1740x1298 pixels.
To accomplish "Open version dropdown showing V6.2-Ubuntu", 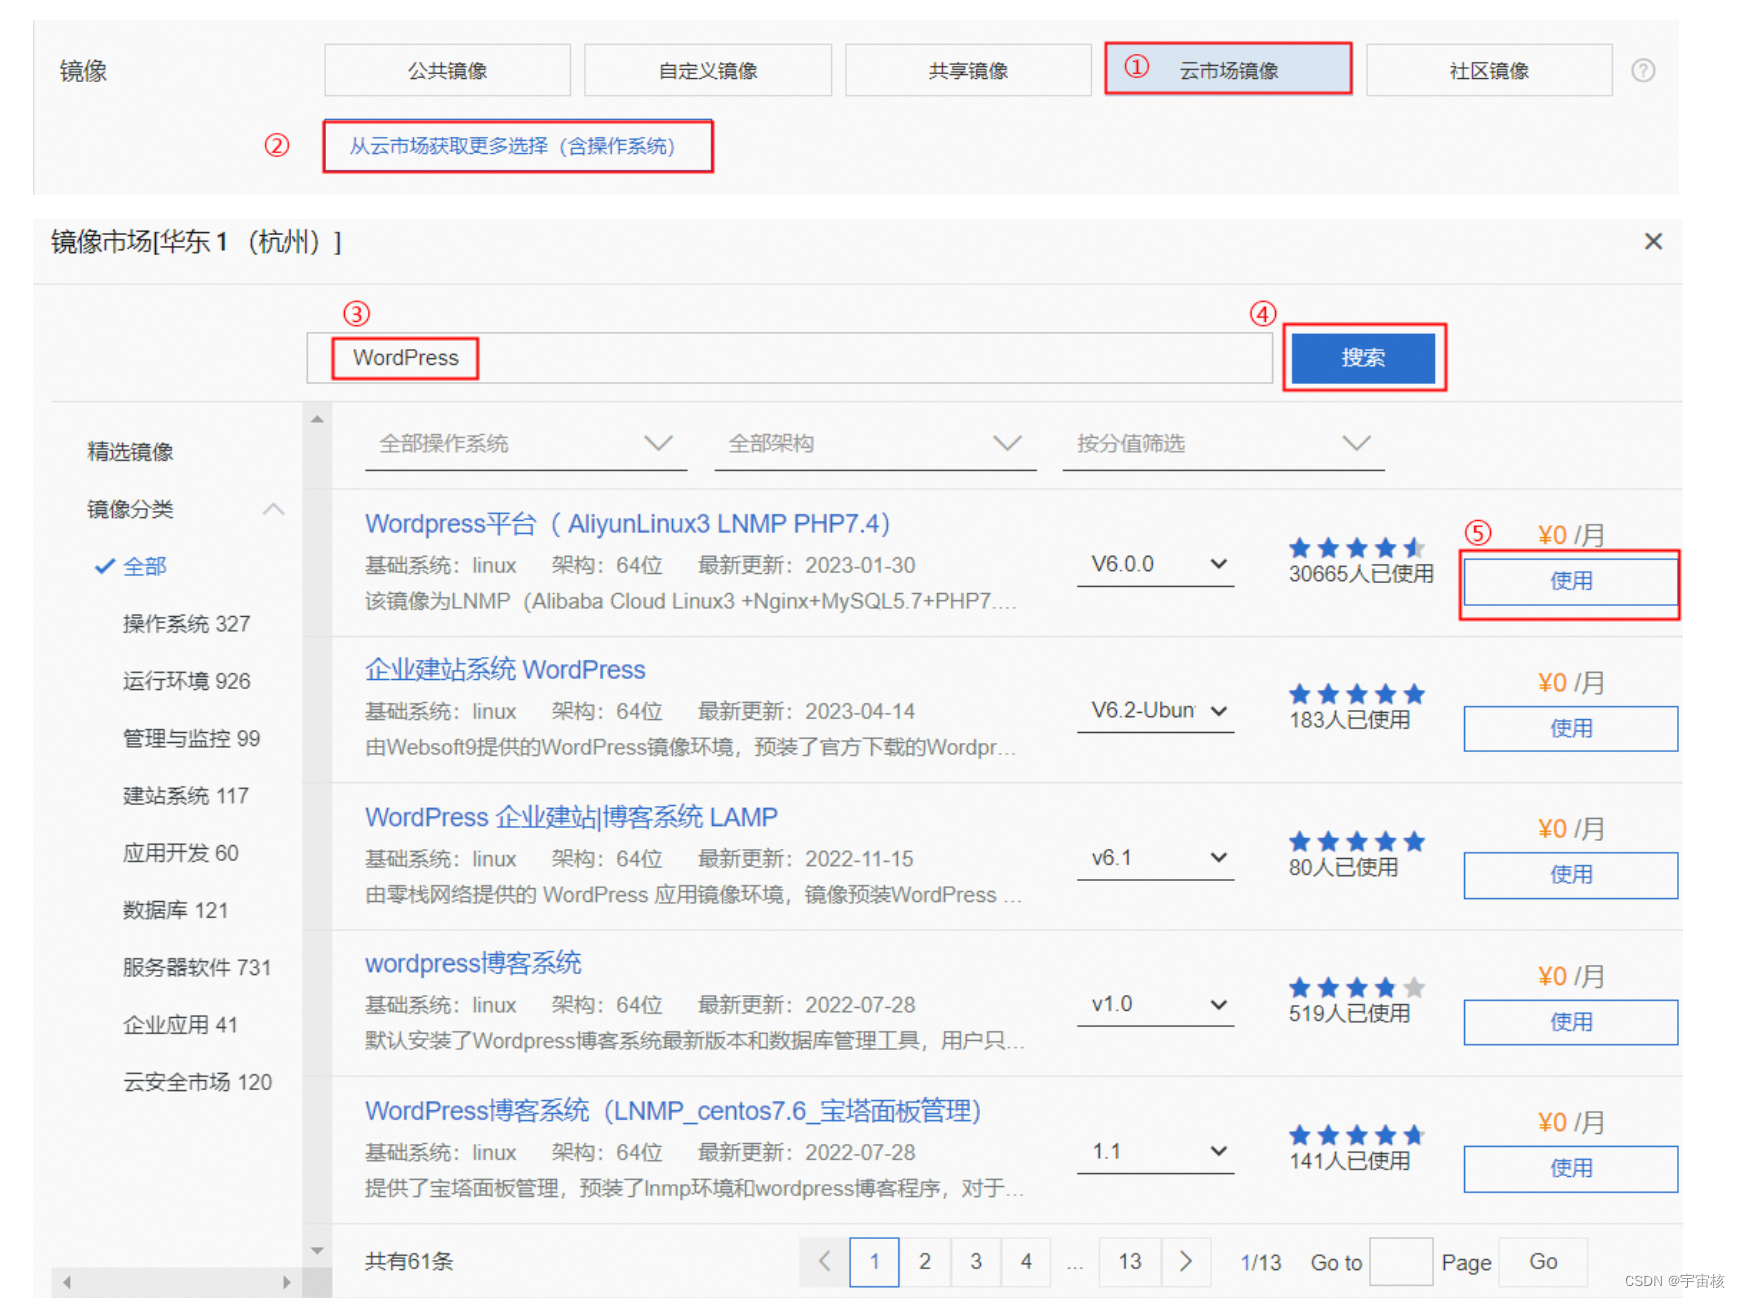I will (x=1155, y=711).
